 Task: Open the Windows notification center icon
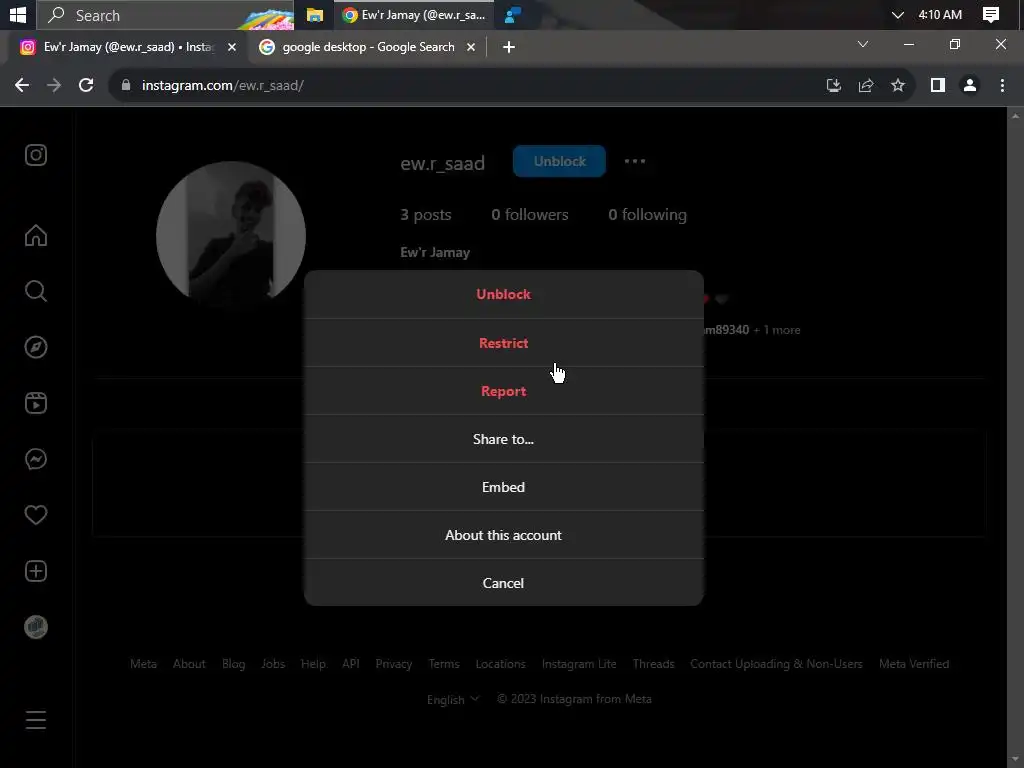coord(991,15)
